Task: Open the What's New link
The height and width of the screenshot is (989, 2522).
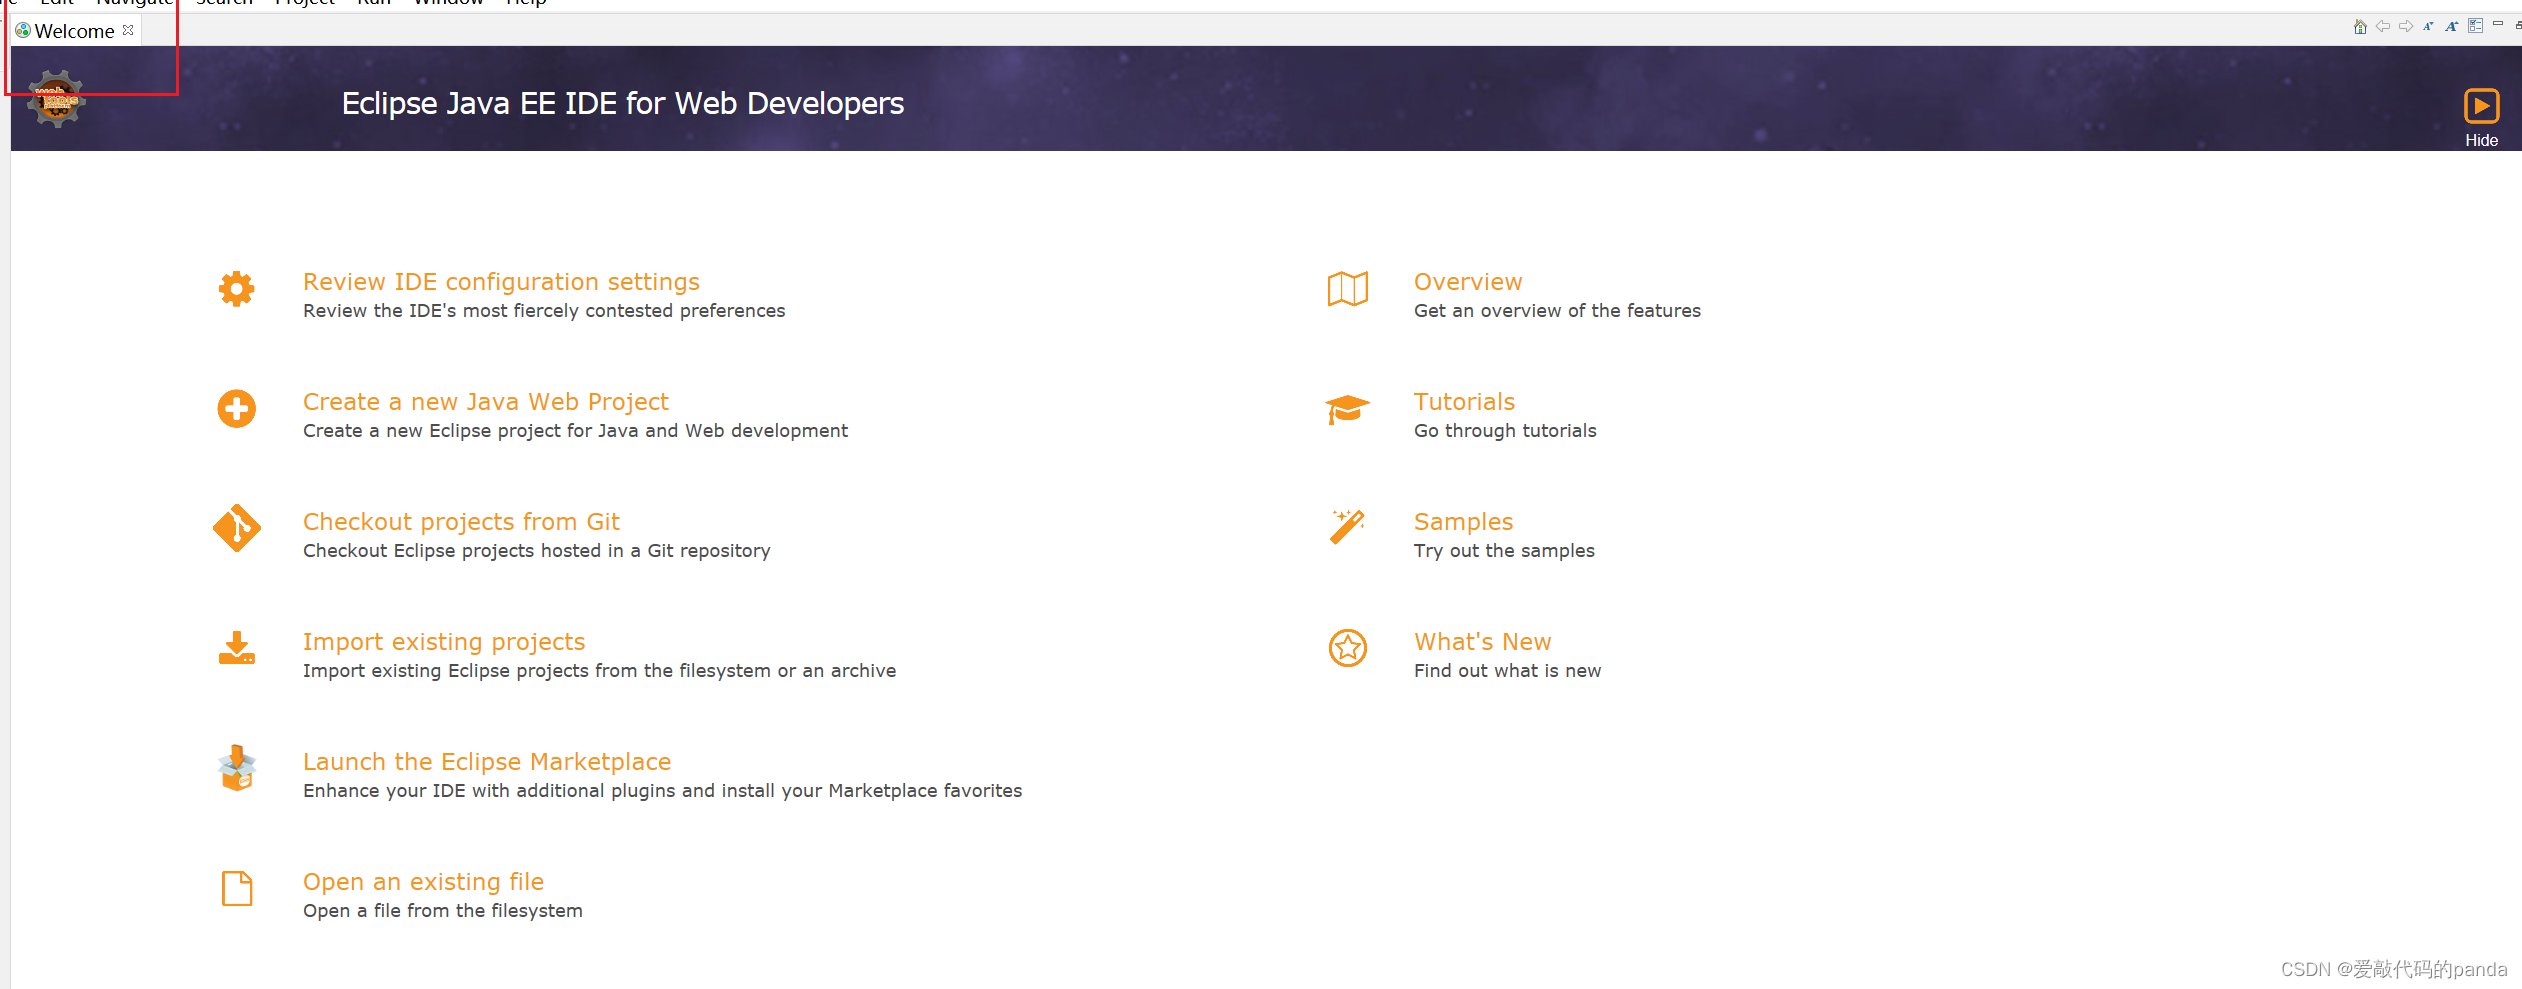Action: [1482, 642]
